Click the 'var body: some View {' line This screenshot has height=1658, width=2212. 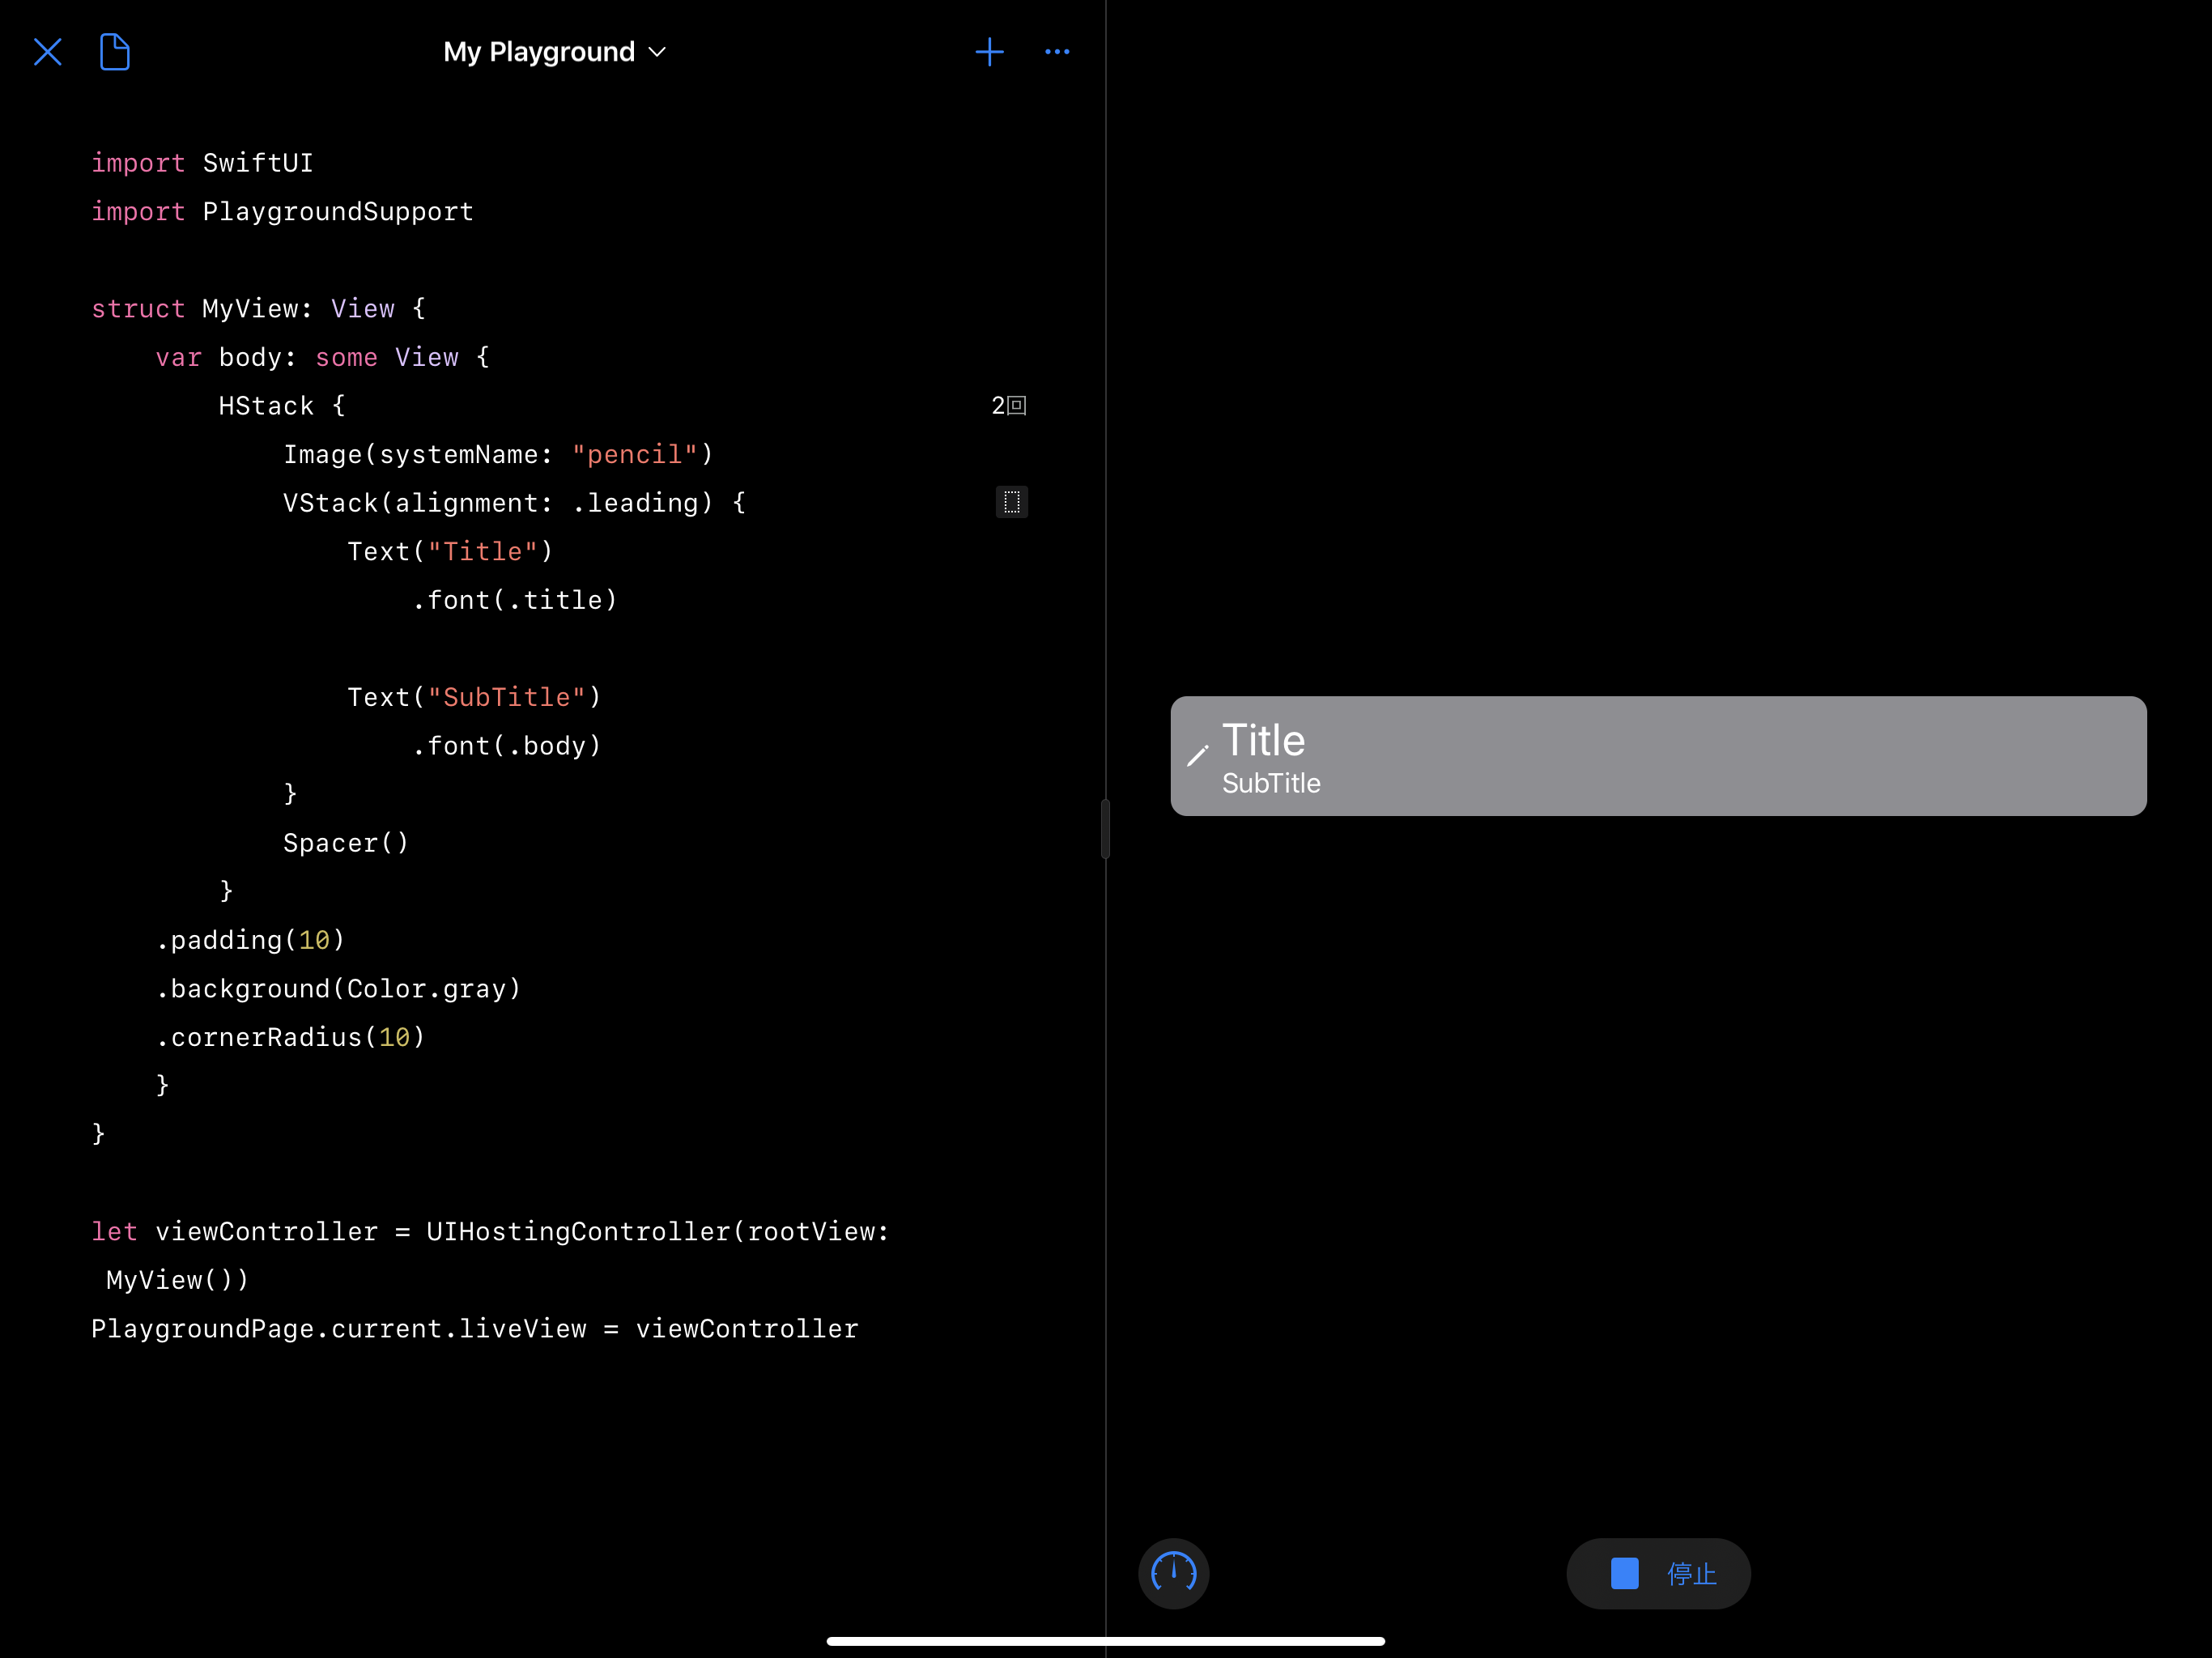(323, 357)
